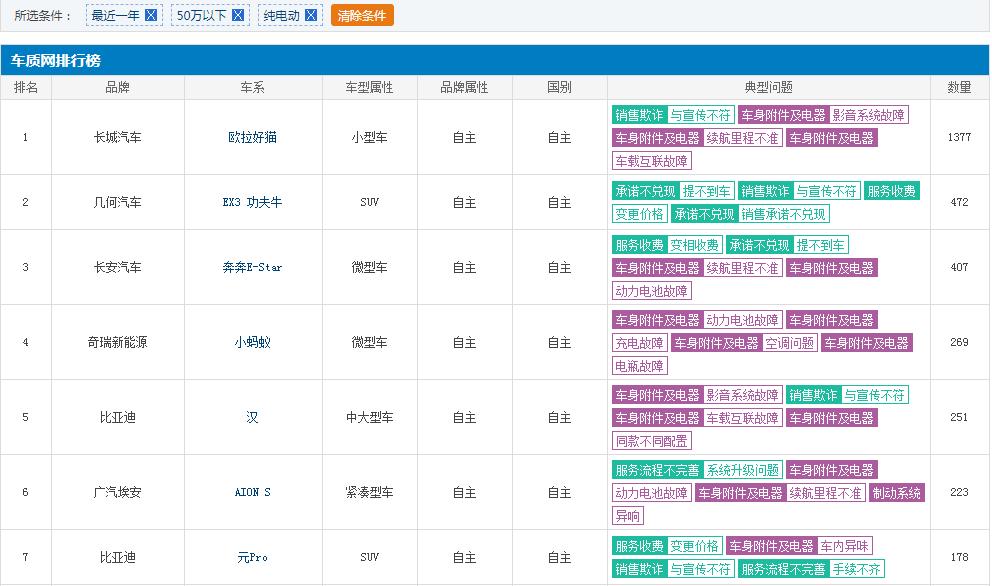Open the 排名 column header
The width and height of the screenshot is (992, 586).
(x=26, y=87)
